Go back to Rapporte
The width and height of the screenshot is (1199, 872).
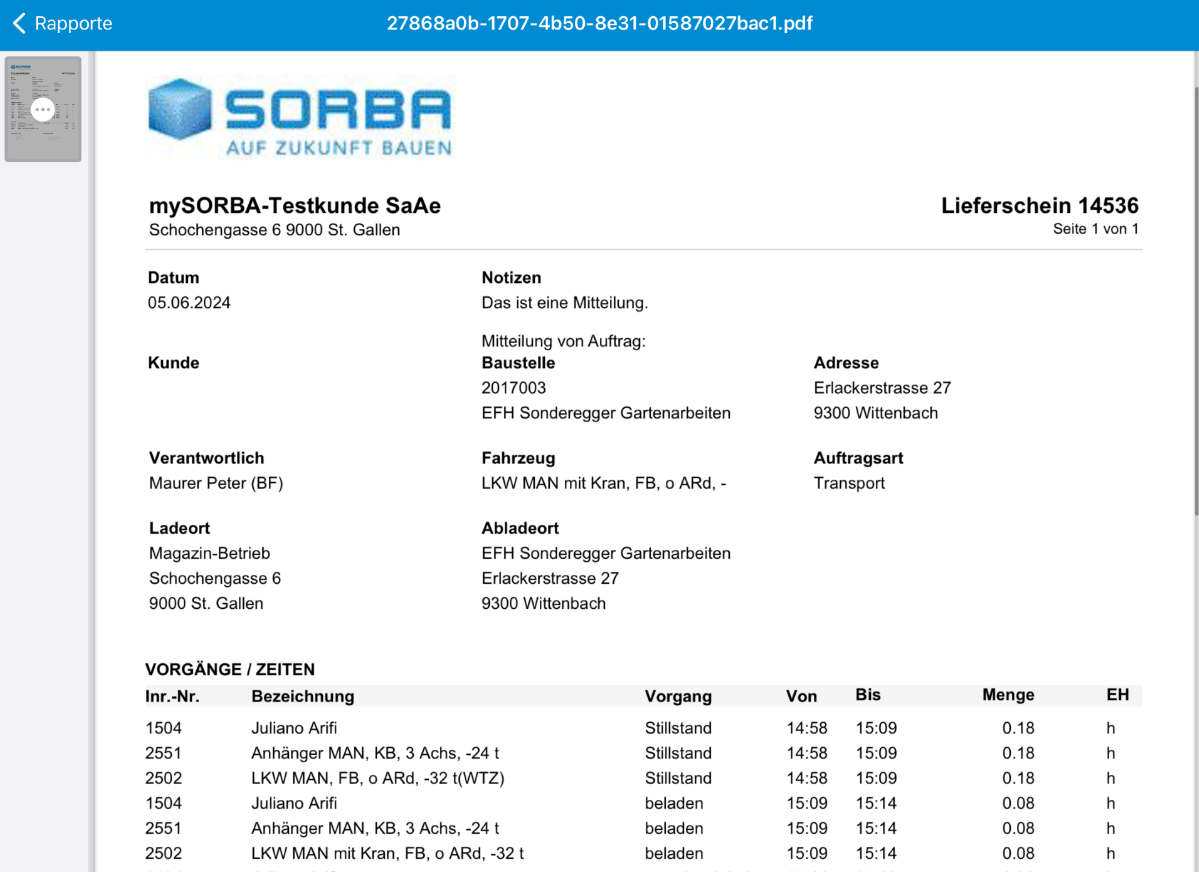63,24
